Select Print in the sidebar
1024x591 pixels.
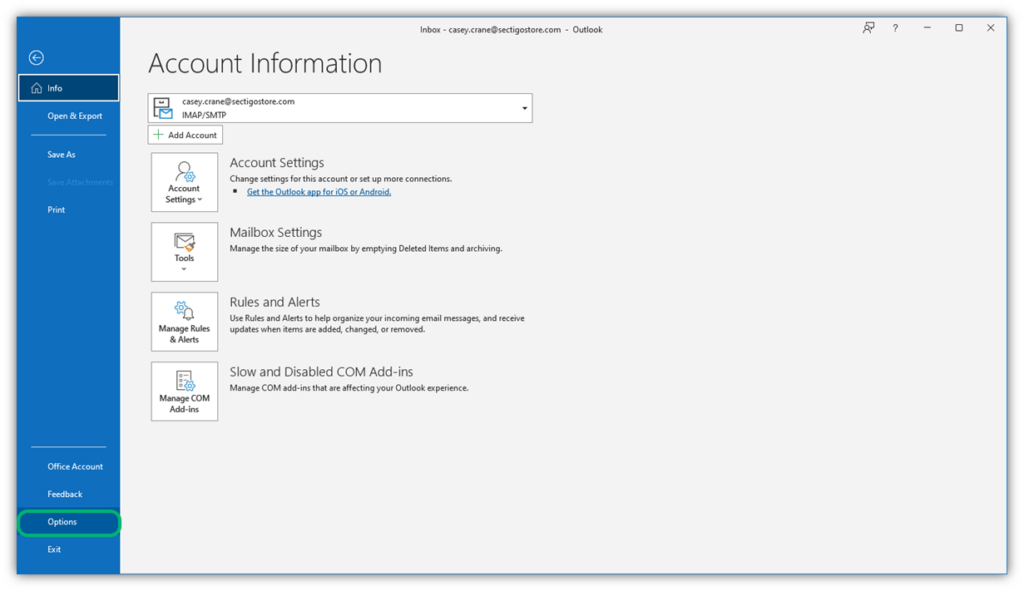click(x=56, y=210)
